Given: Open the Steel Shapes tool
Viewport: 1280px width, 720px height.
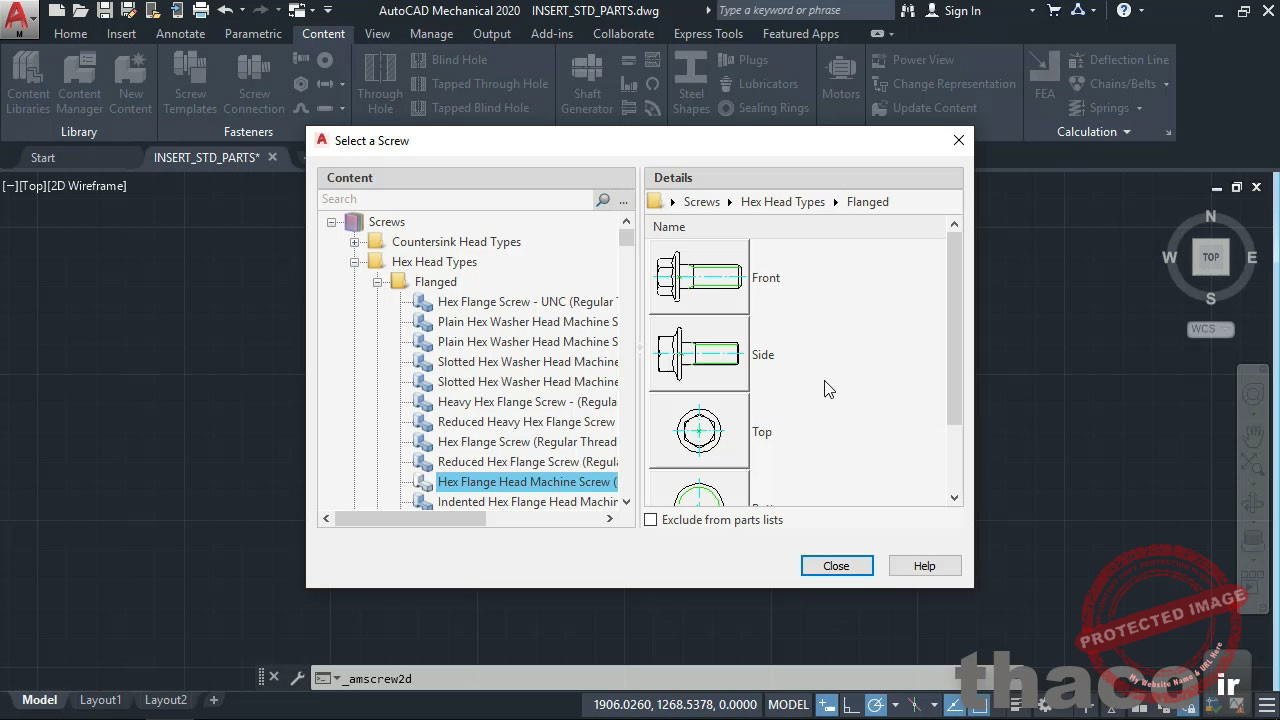Looking at the screenshot, I should pos(691,83).
